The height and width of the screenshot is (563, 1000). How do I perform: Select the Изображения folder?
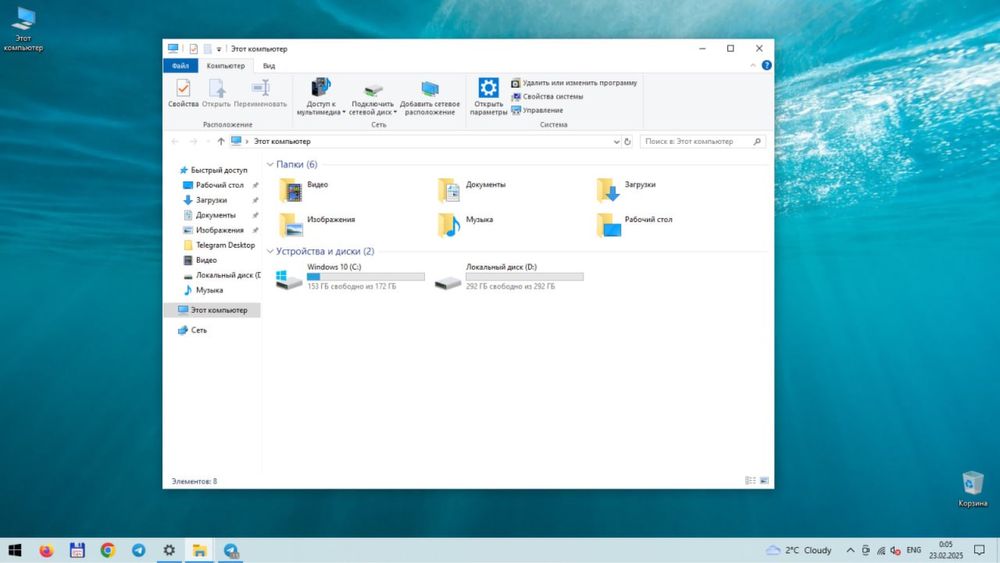tap(317, 225)
